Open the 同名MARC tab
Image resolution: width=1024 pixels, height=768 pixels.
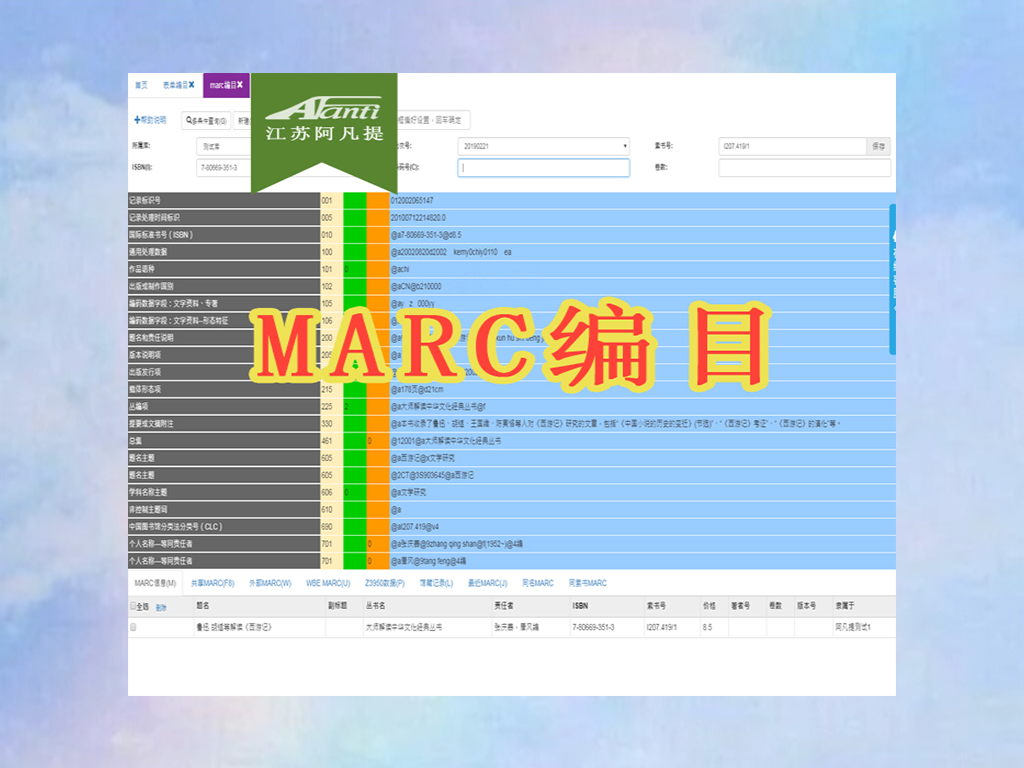pos(537,583)
